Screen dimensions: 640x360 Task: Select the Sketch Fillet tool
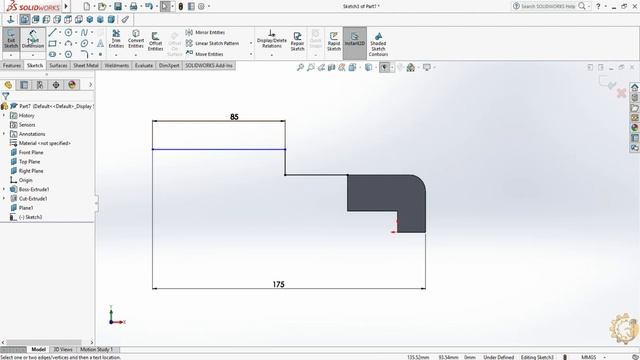84,54
